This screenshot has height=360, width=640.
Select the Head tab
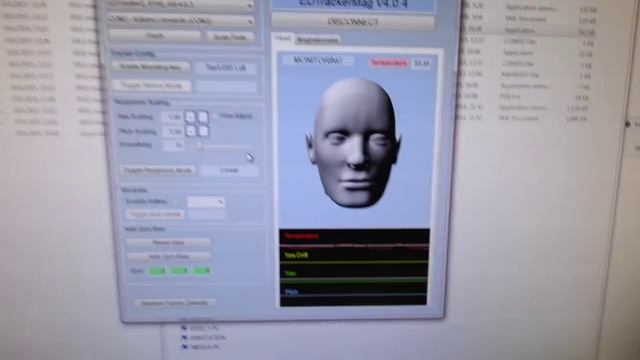coord(282,38)
